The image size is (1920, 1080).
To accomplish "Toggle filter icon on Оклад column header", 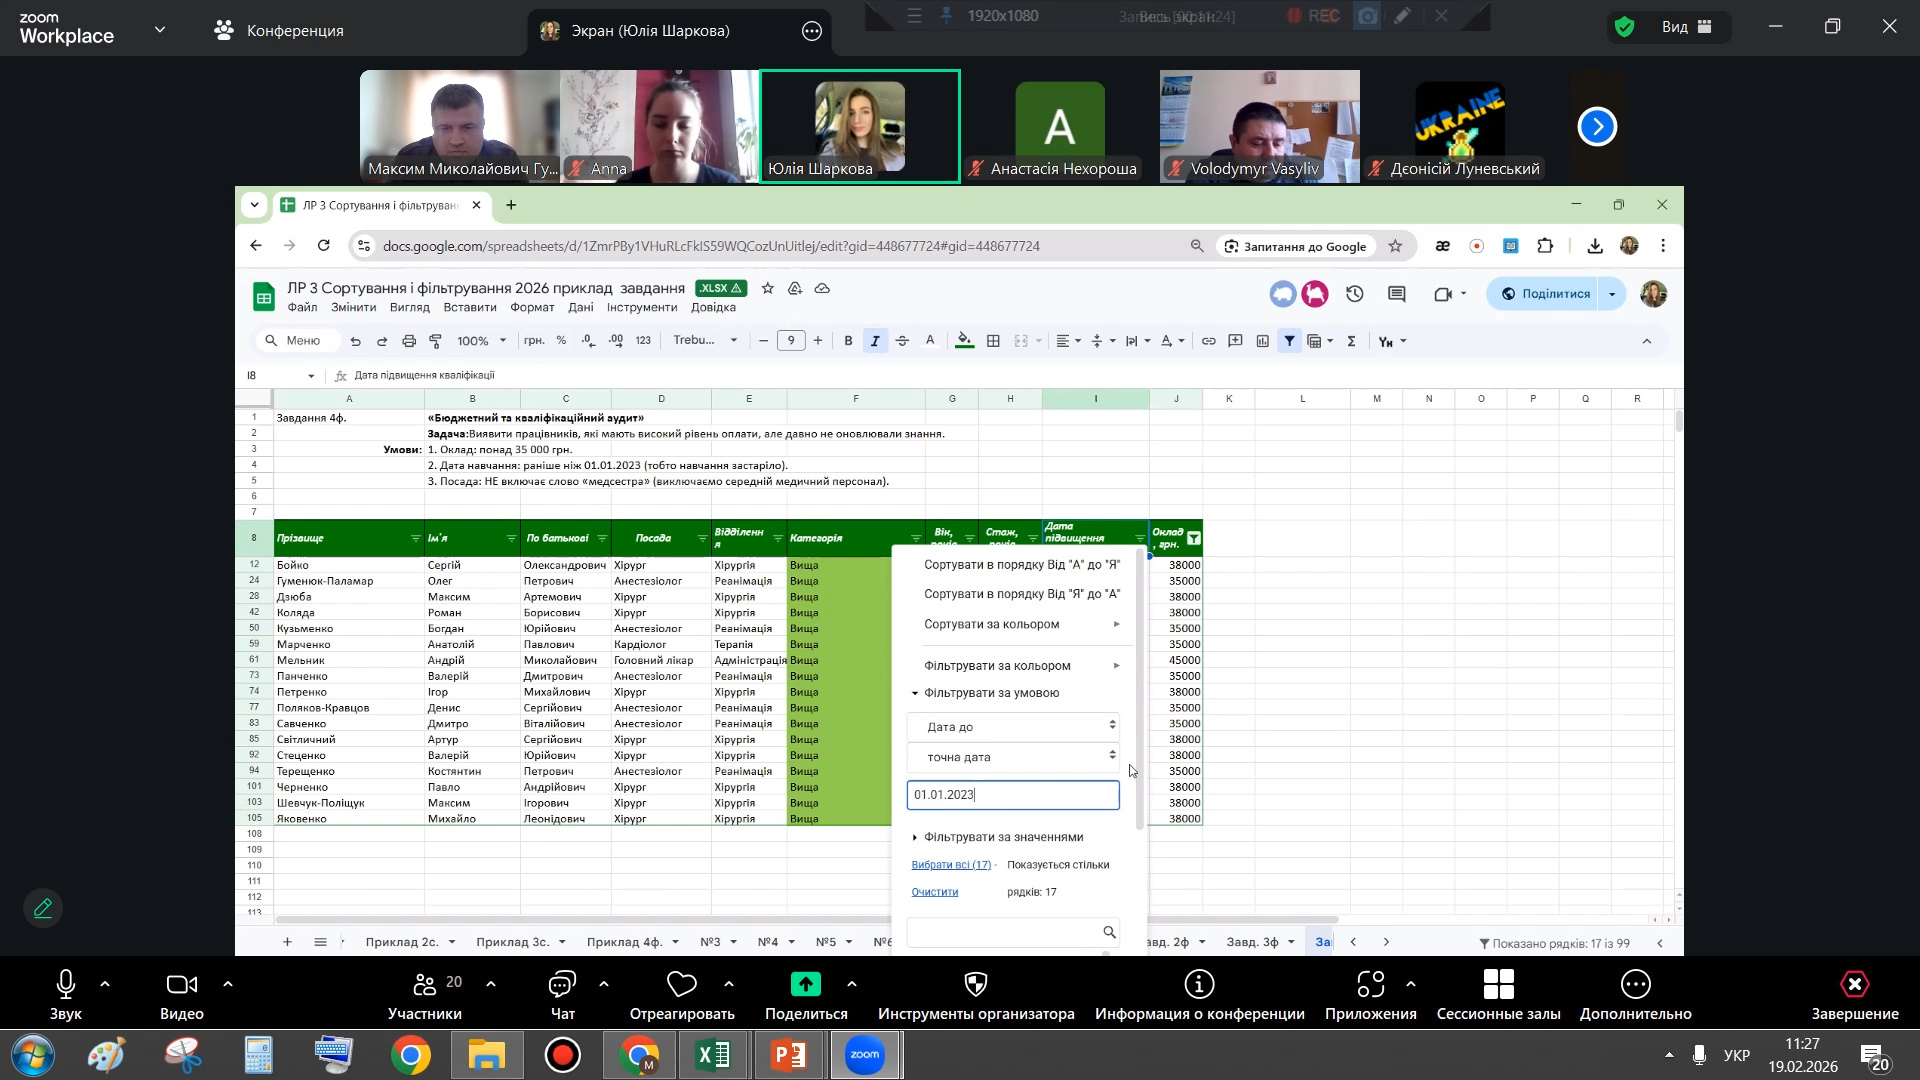I will (1194, 538).
